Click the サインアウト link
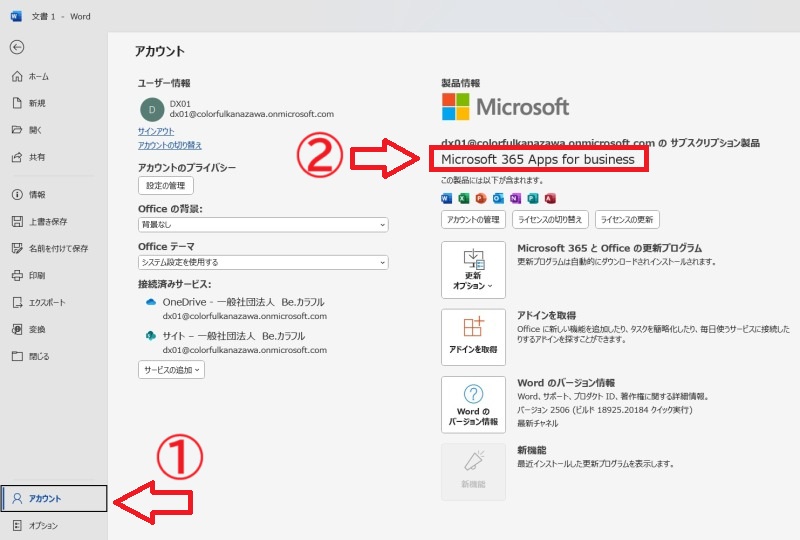The height and width of the screenshot is (540, 800). click(x=156, y=131)
